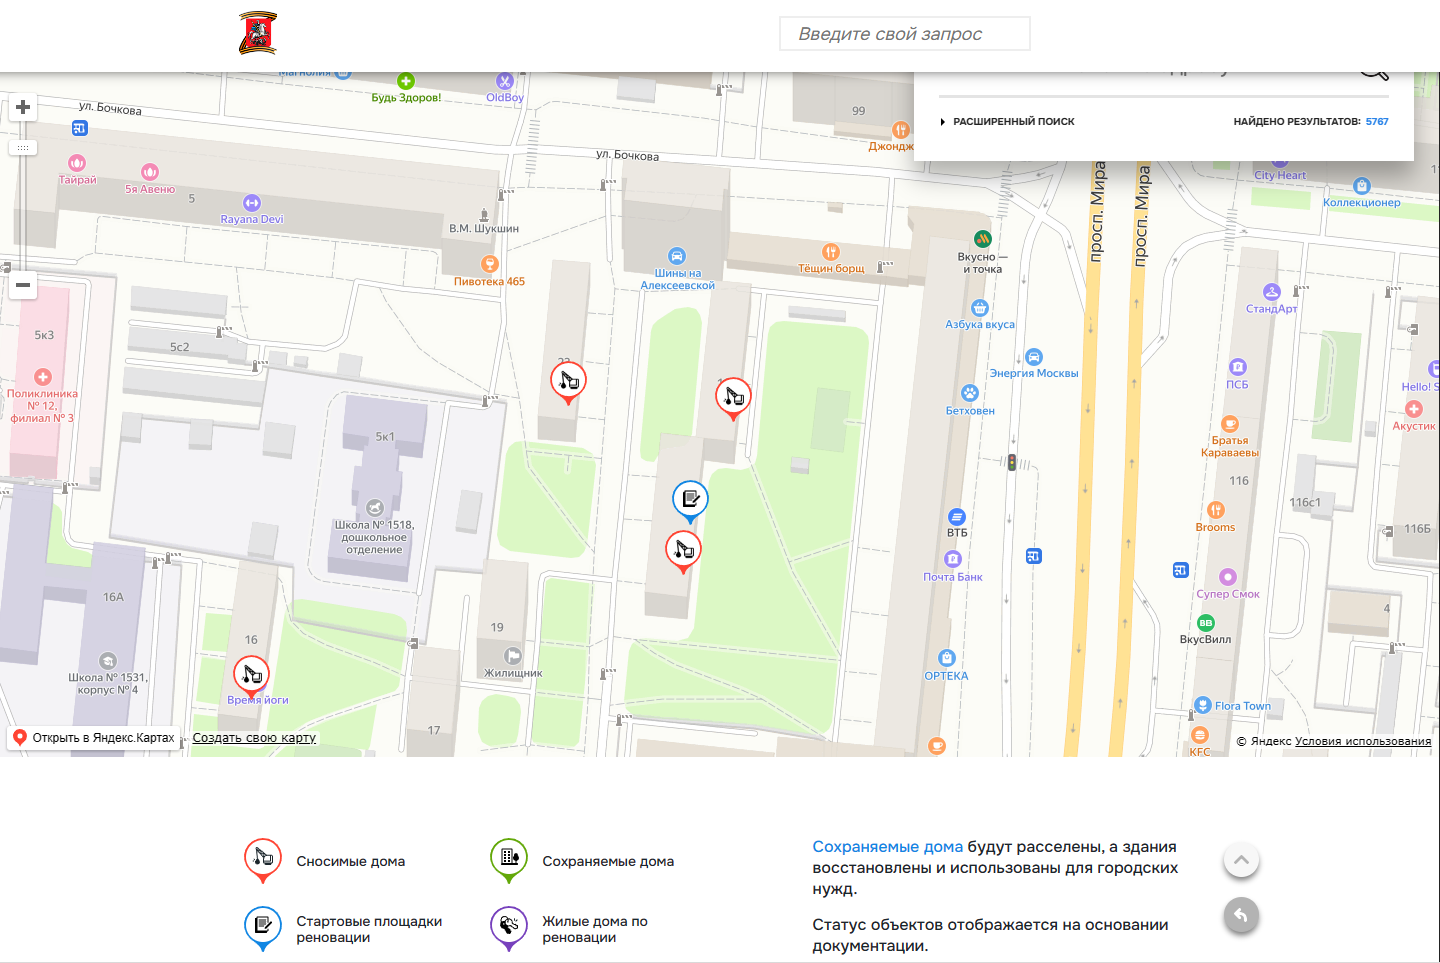This screenshot has height=963, width=1440.
Task: Click the Шины на Алексеевской icon
Action: 677,256
